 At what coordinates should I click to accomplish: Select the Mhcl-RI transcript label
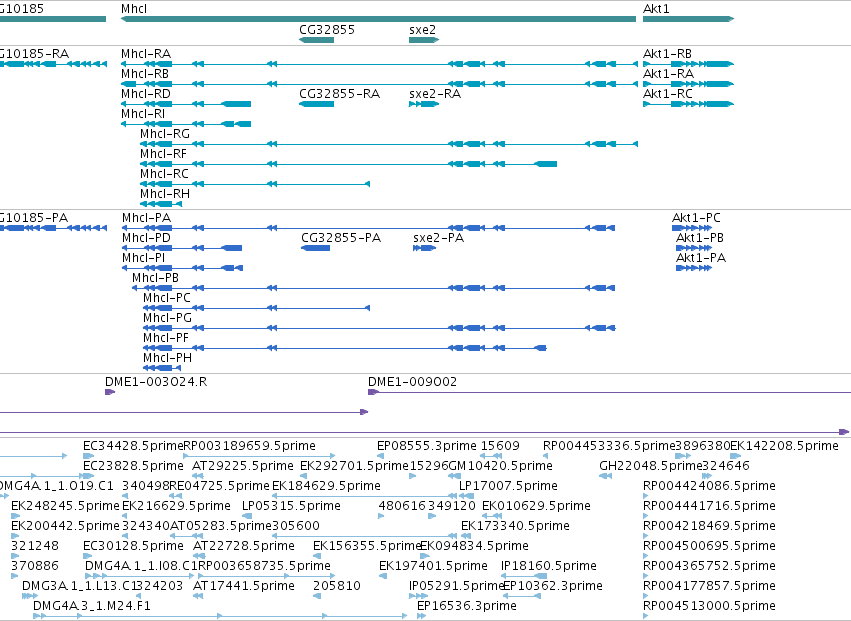pos(143,114)
